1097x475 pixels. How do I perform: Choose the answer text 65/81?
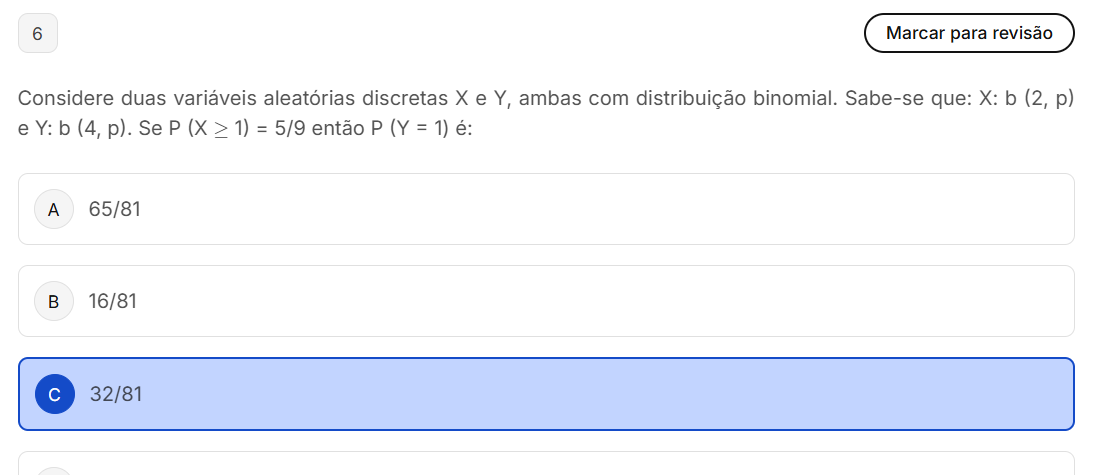[114, 209]
